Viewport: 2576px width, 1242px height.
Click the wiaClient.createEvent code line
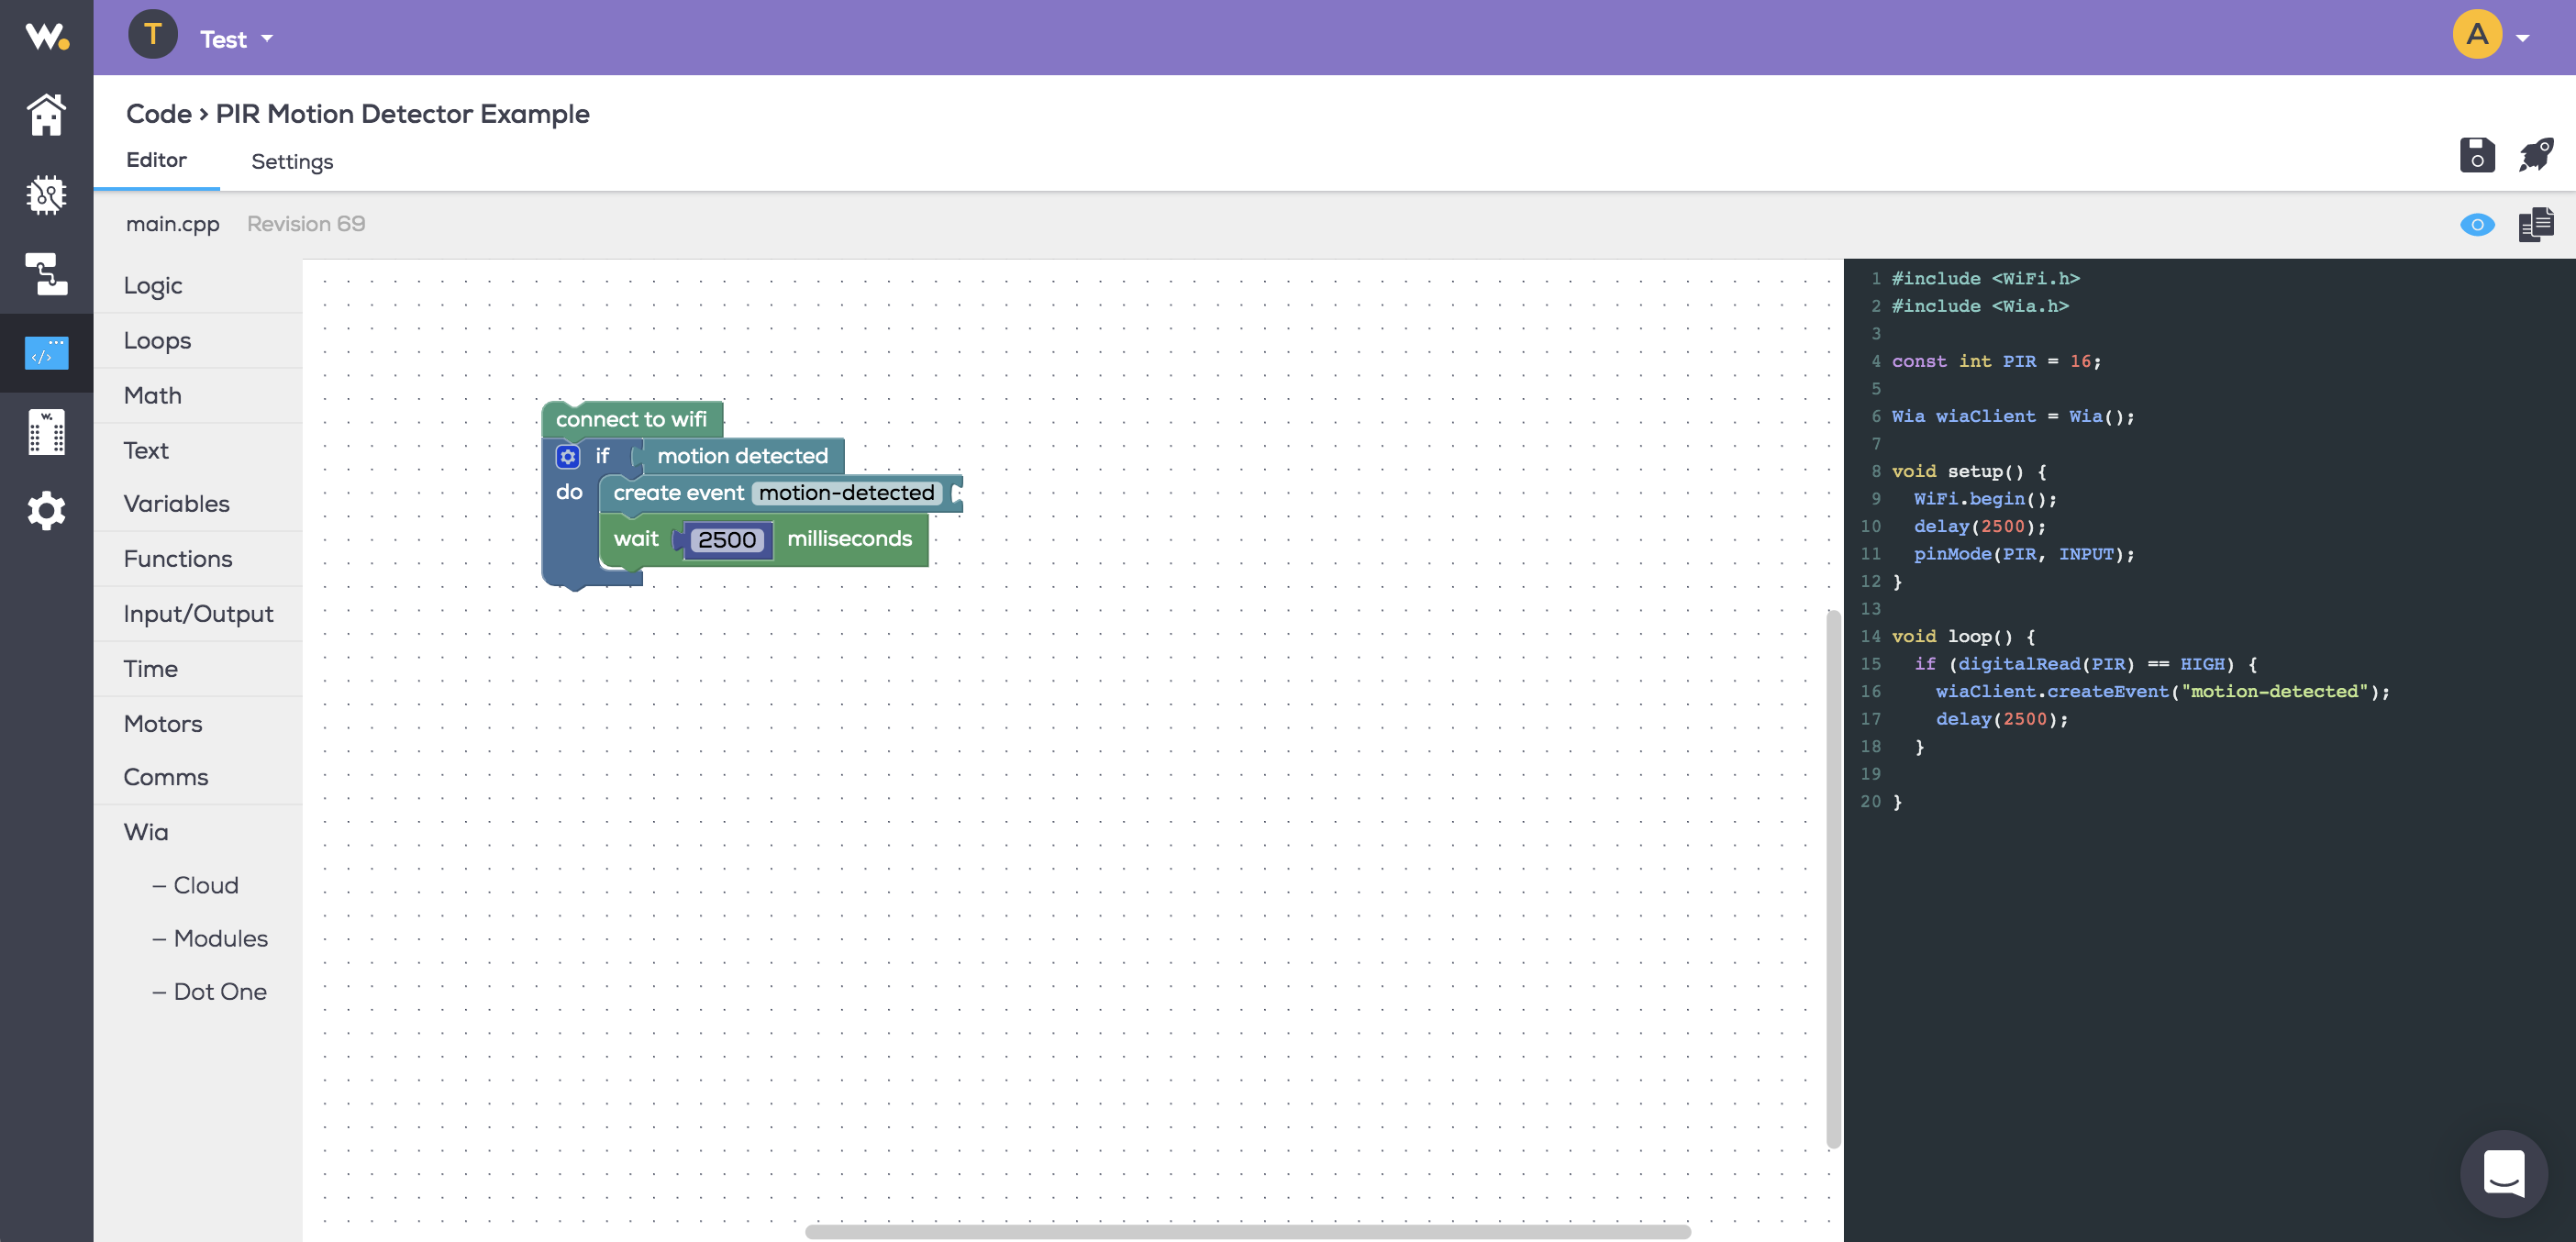(x=2162, y=691)
